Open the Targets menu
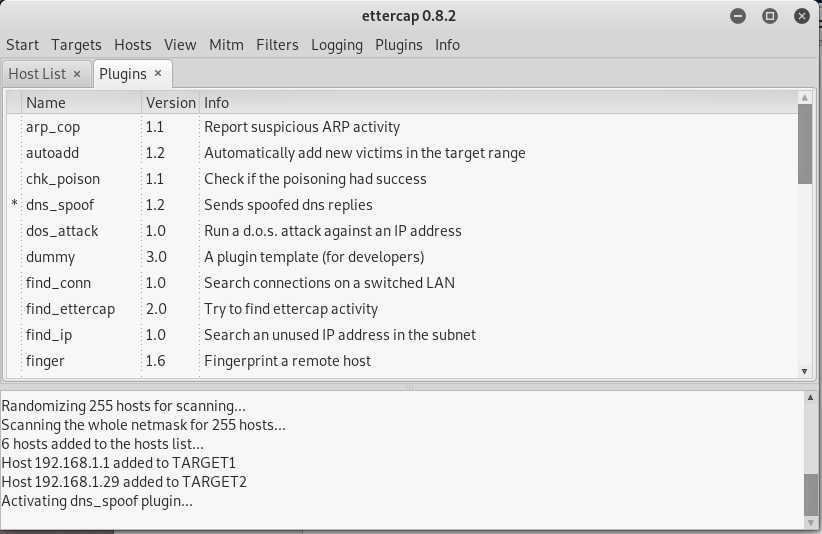The height and width of the screenshot is (534, 822). tap(76, 45)
